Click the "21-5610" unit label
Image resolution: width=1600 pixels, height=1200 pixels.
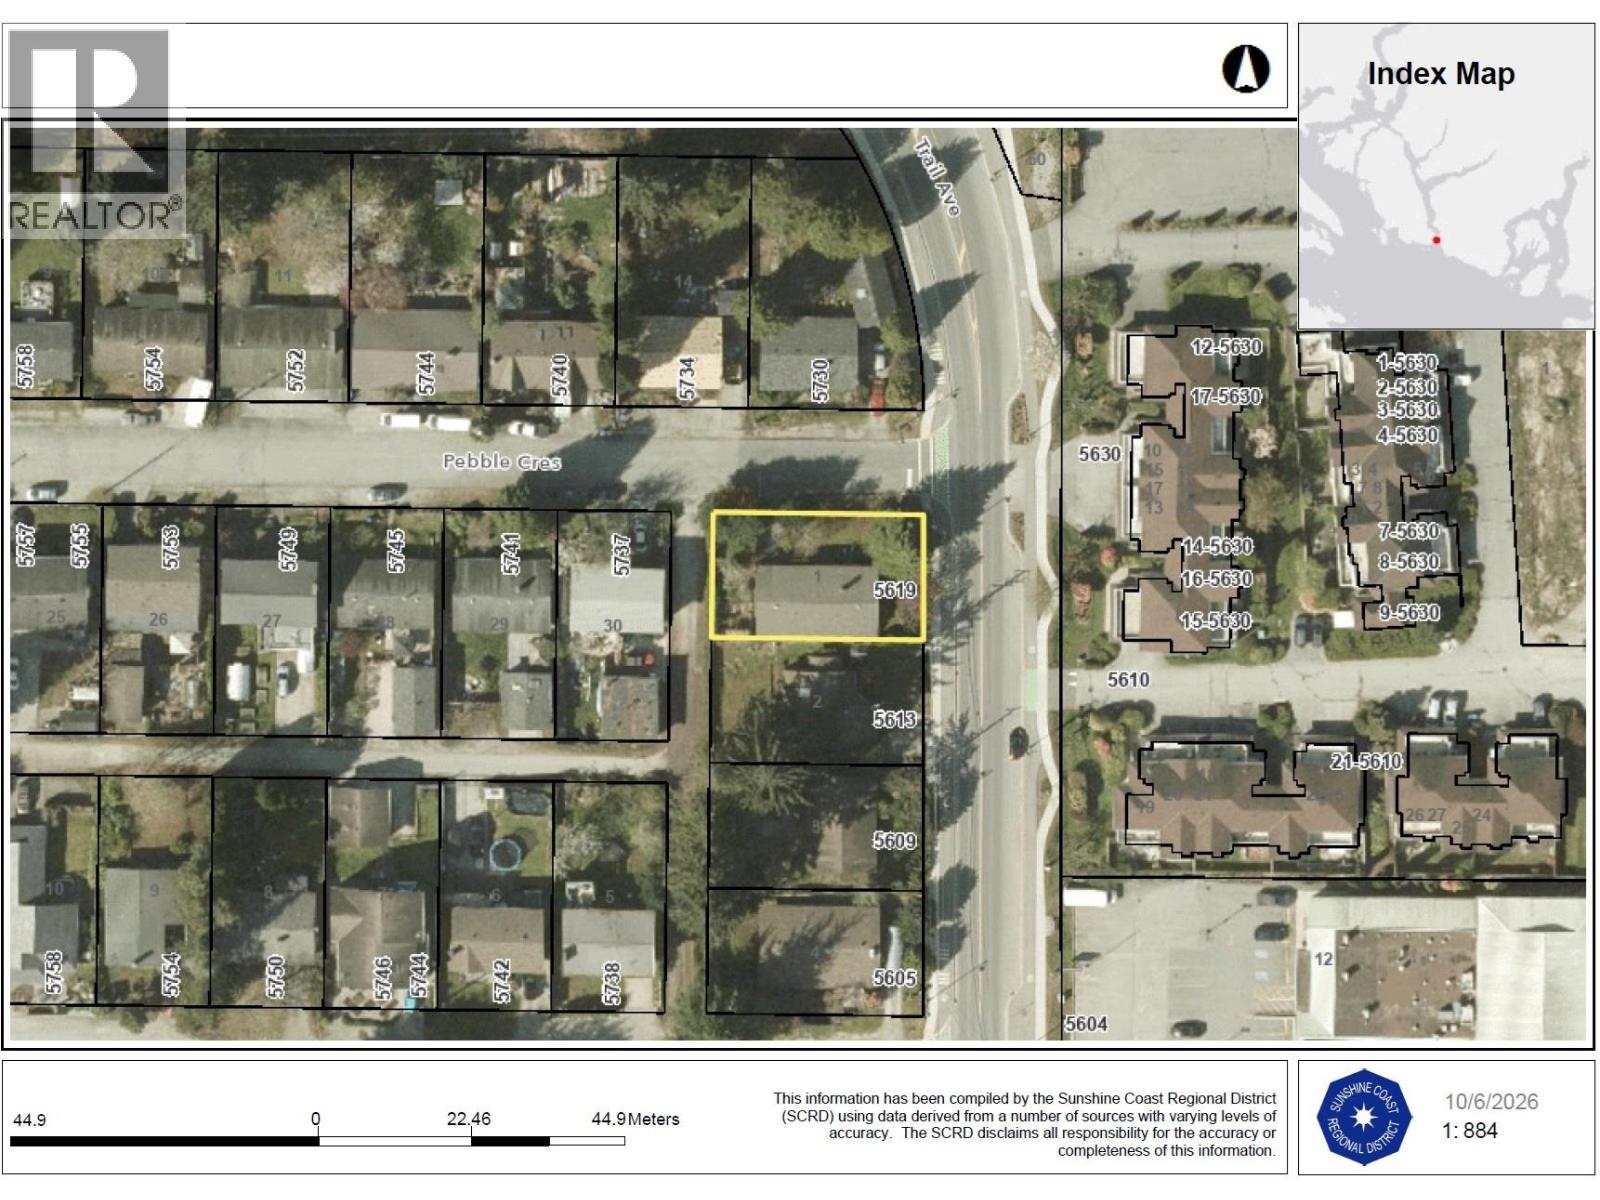pos(1366,762)
